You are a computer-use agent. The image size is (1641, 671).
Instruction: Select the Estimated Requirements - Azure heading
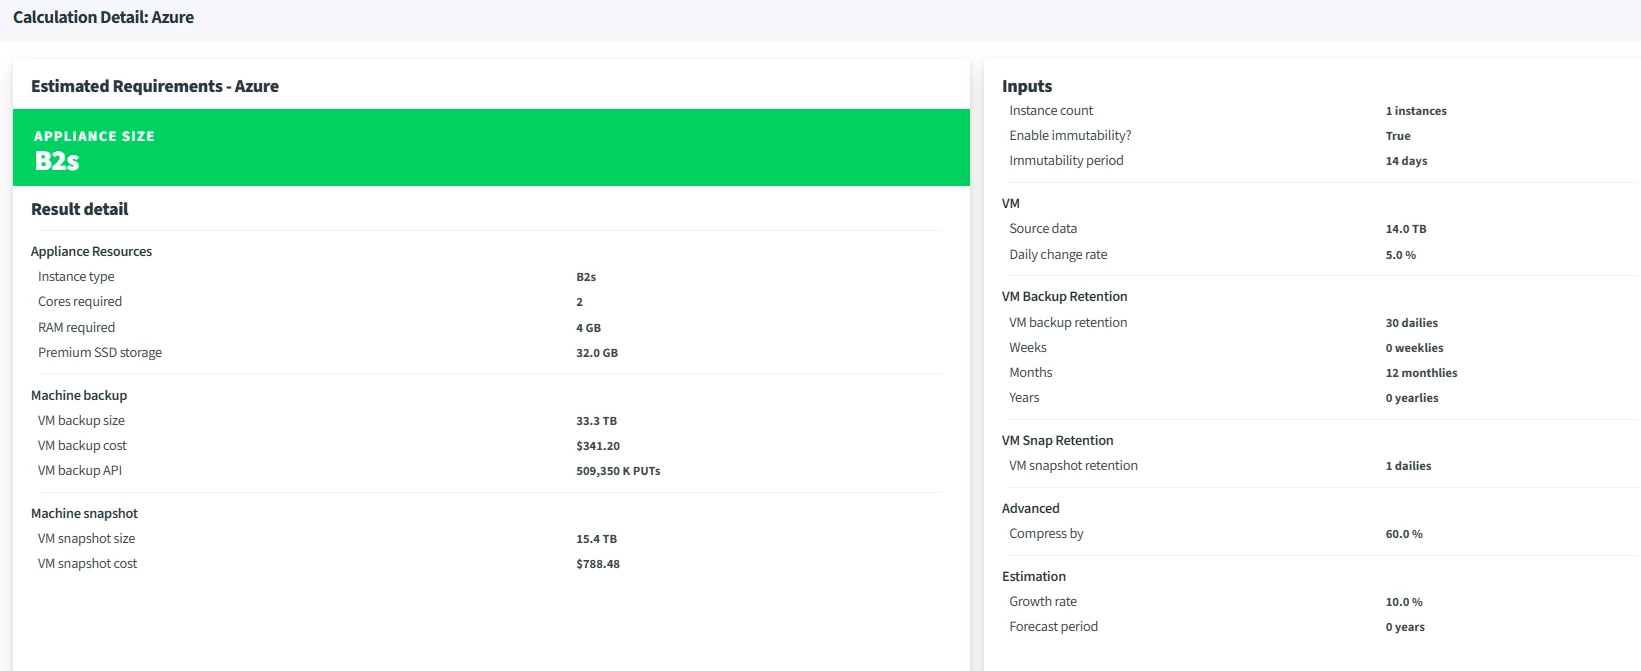[x=155, y=86]
